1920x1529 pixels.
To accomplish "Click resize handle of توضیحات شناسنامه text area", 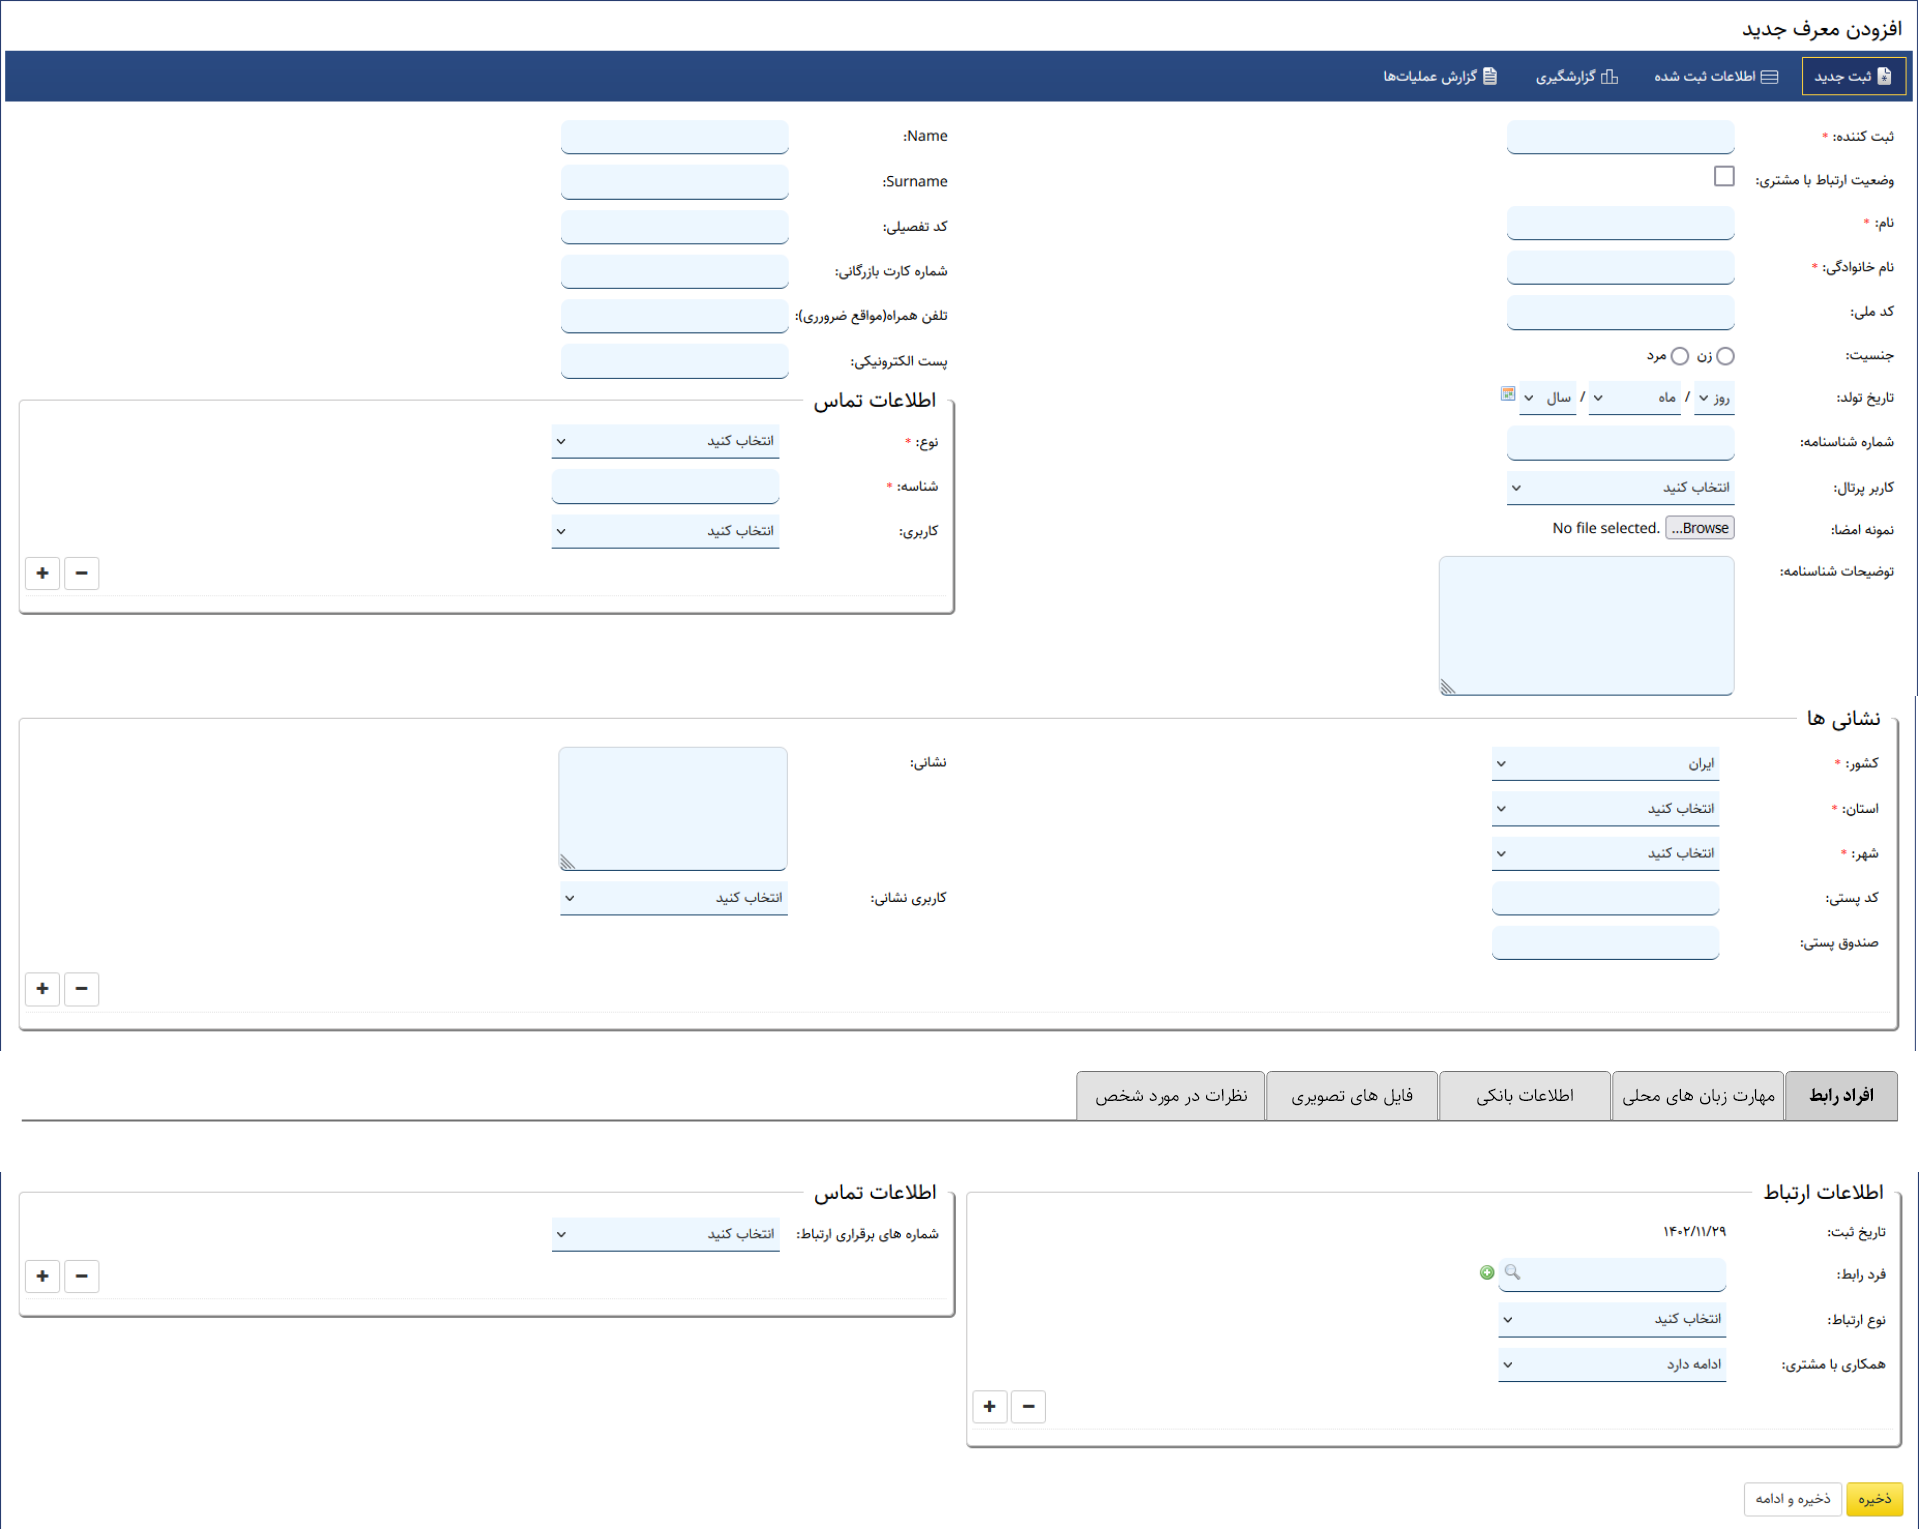I will (1448, 686).
